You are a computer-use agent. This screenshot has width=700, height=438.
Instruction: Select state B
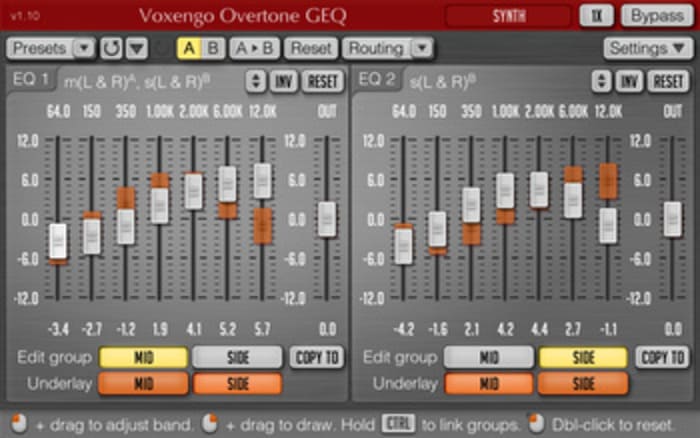(x=213, y=48)
